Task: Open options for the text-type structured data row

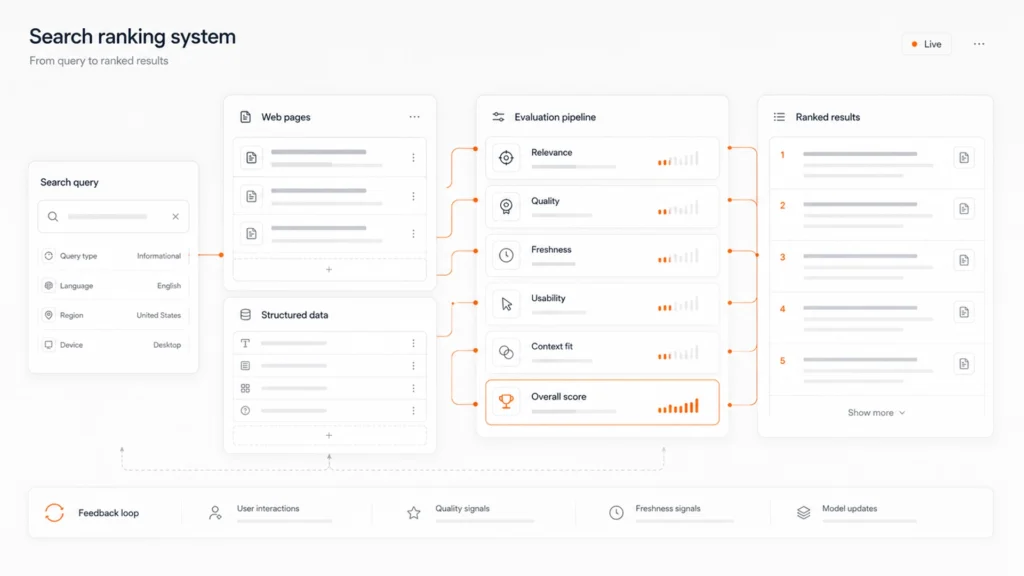Action: pyautogui.click(x=413, y=343)
